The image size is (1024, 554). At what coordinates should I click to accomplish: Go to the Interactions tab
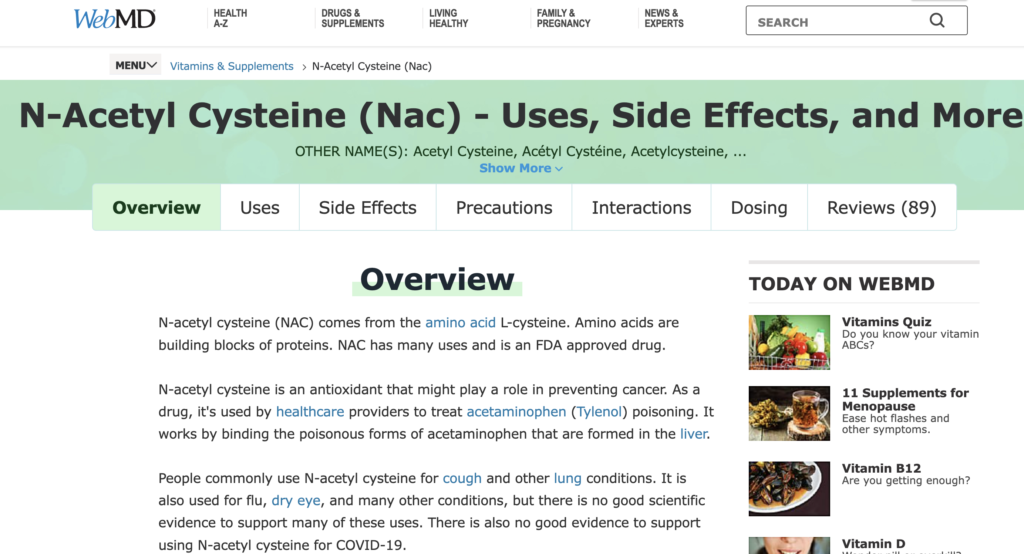[x=641, y=208]
